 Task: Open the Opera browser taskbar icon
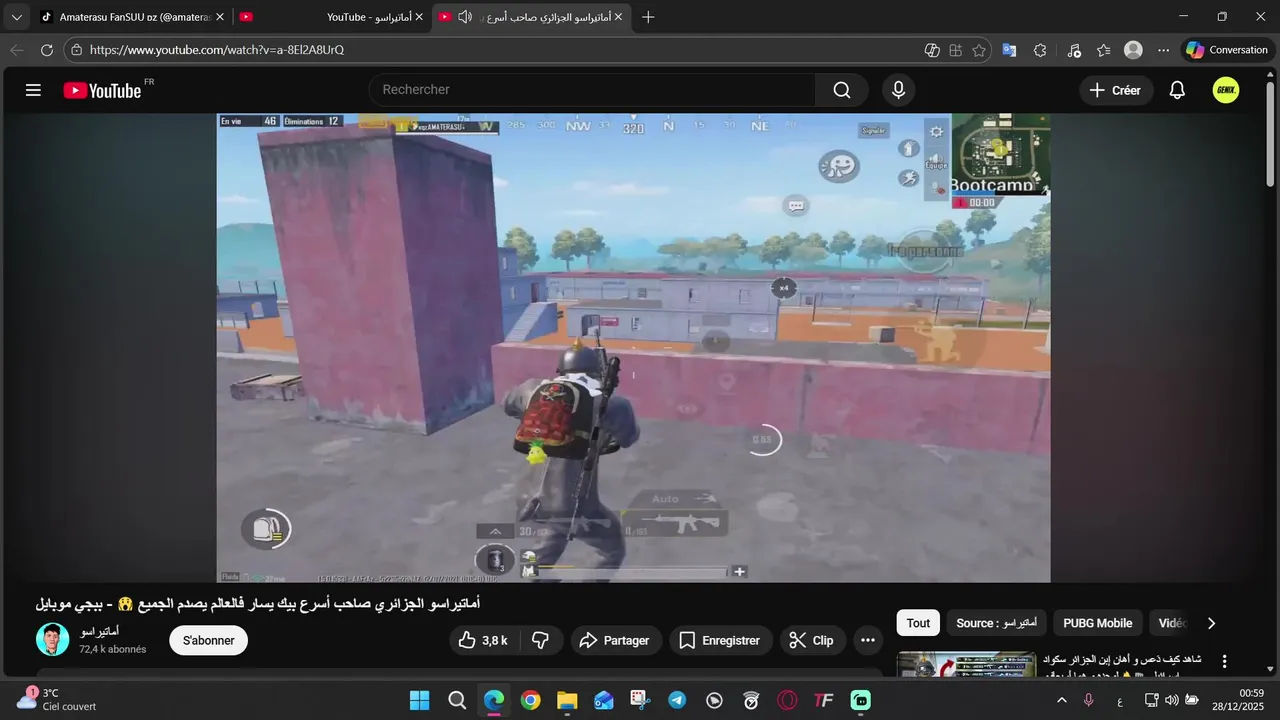pyautogui.click(x=787, y=701)
